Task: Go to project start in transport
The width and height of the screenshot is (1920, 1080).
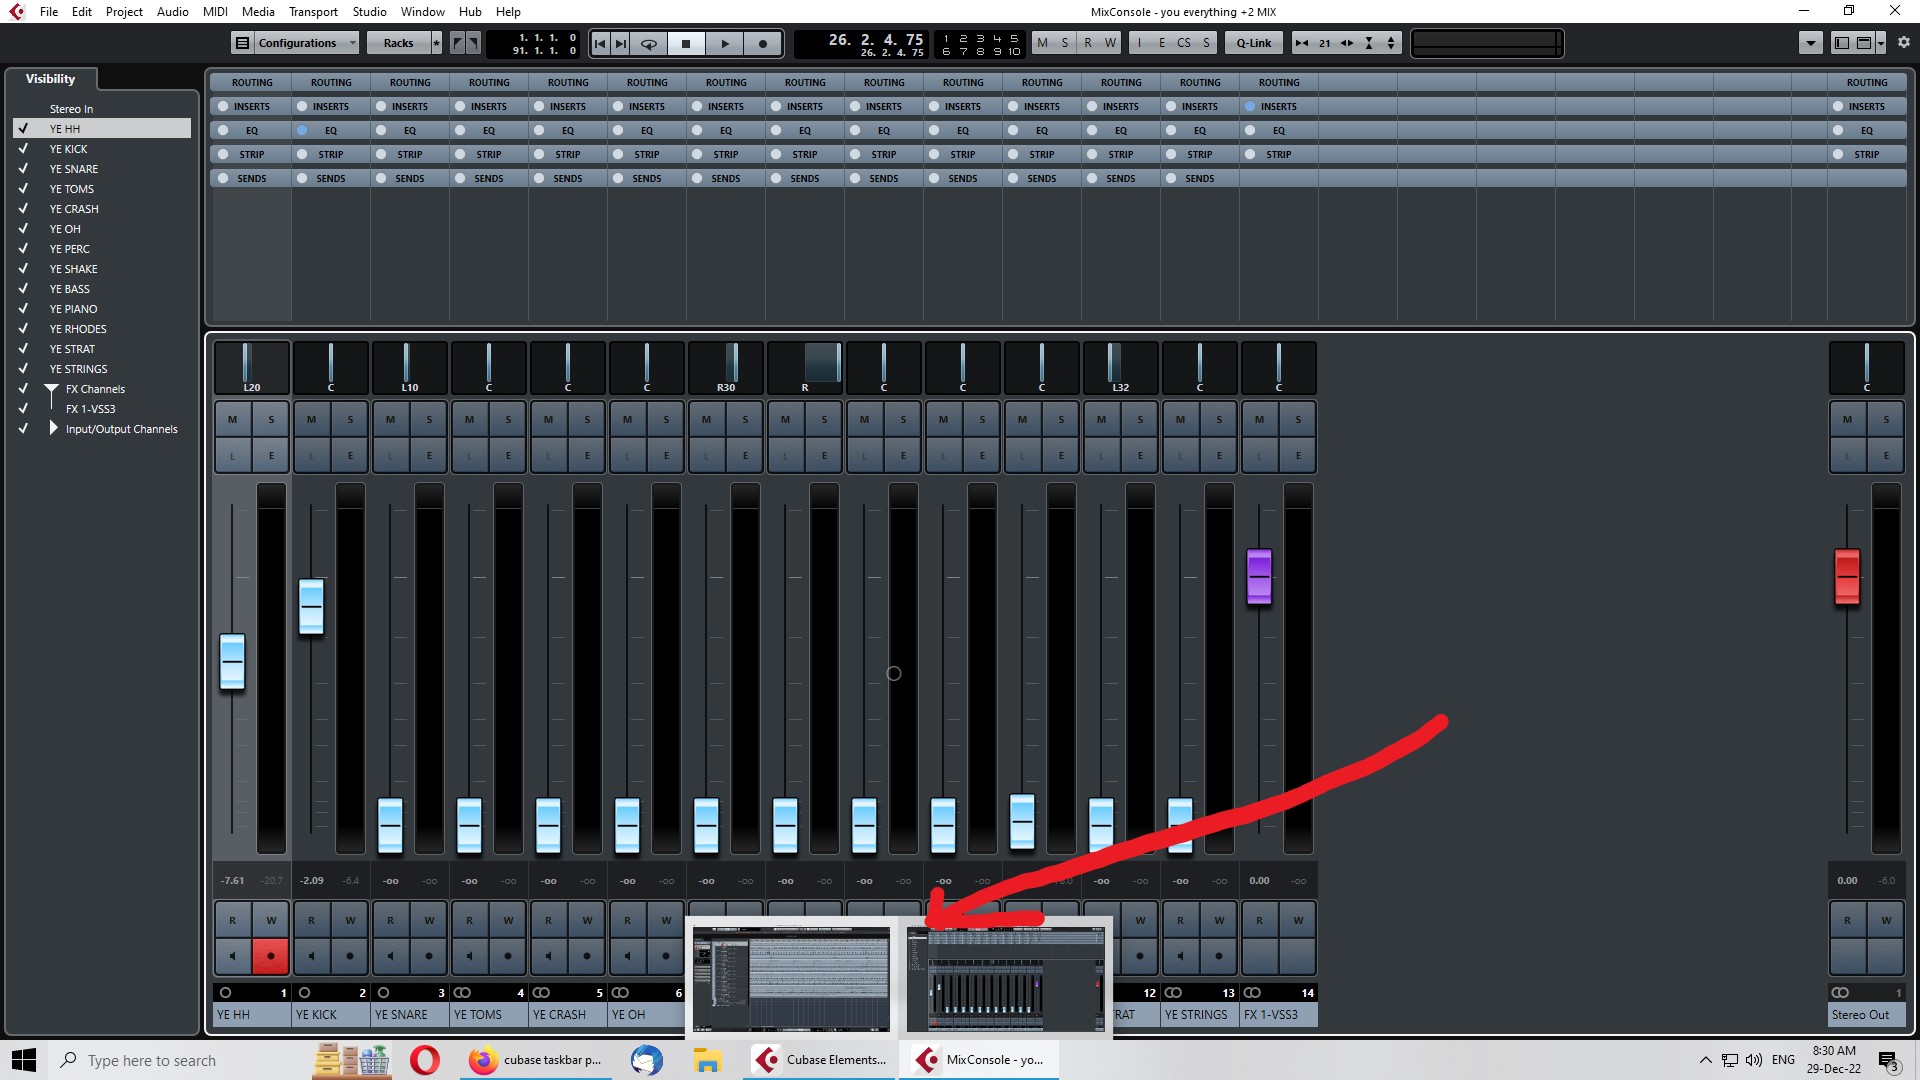Action: (599, 43)
